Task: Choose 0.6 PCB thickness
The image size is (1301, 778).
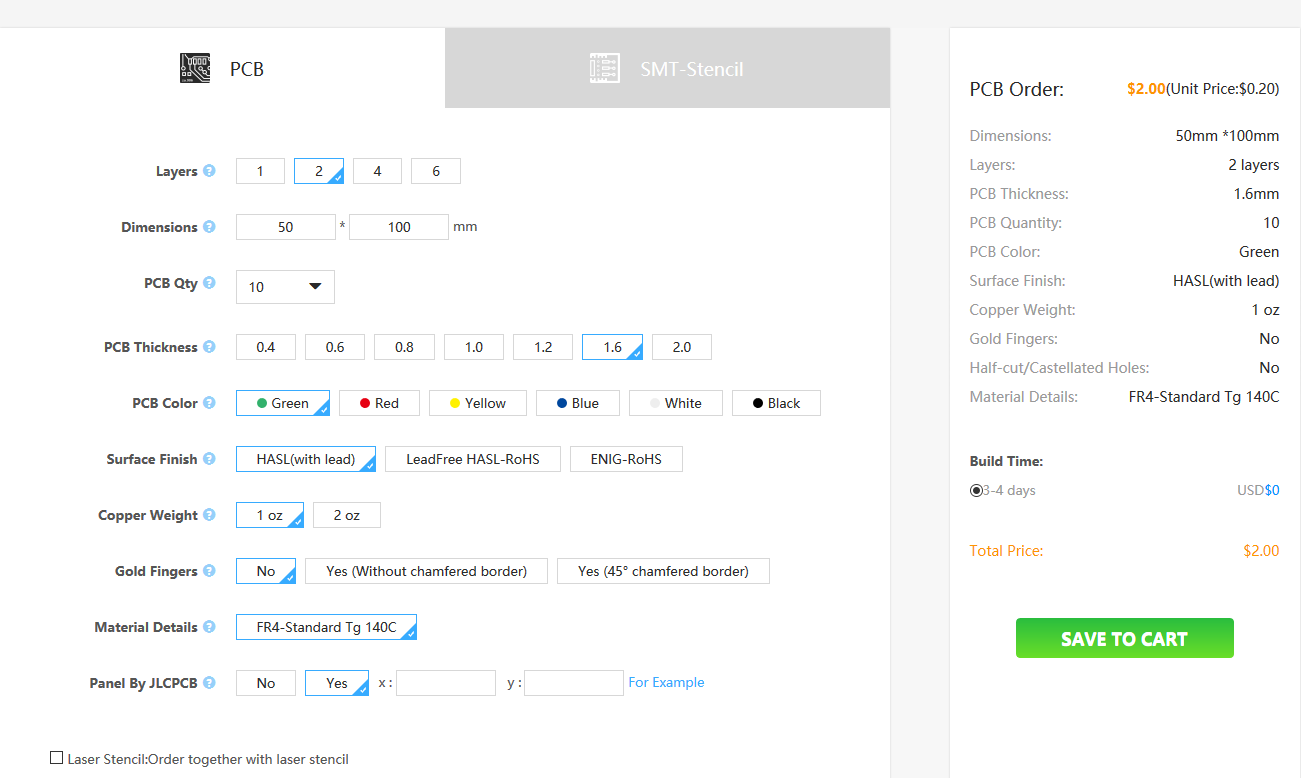Action: click(335, 347)
